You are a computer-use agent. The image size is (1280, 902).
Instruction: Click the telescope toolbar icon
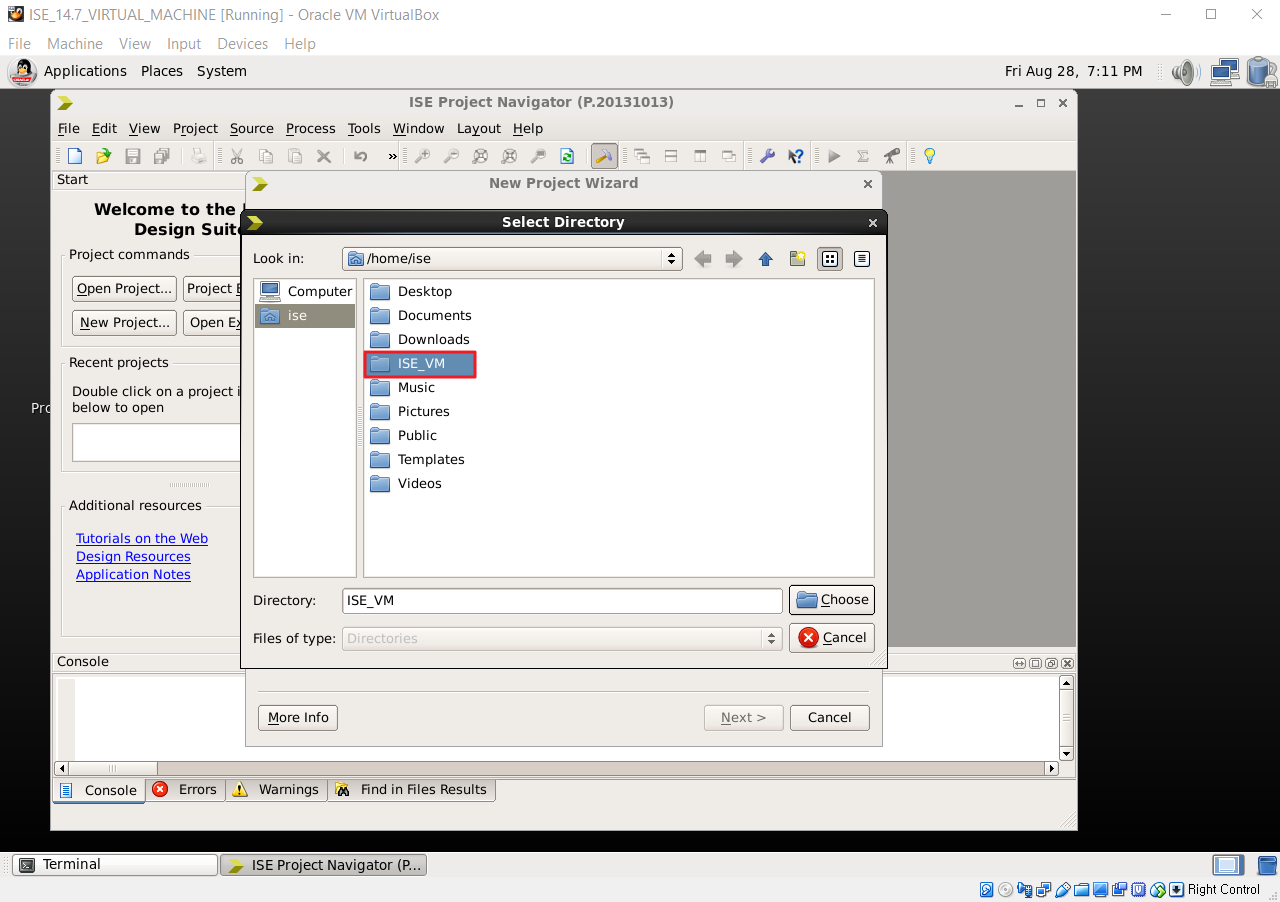892,156
